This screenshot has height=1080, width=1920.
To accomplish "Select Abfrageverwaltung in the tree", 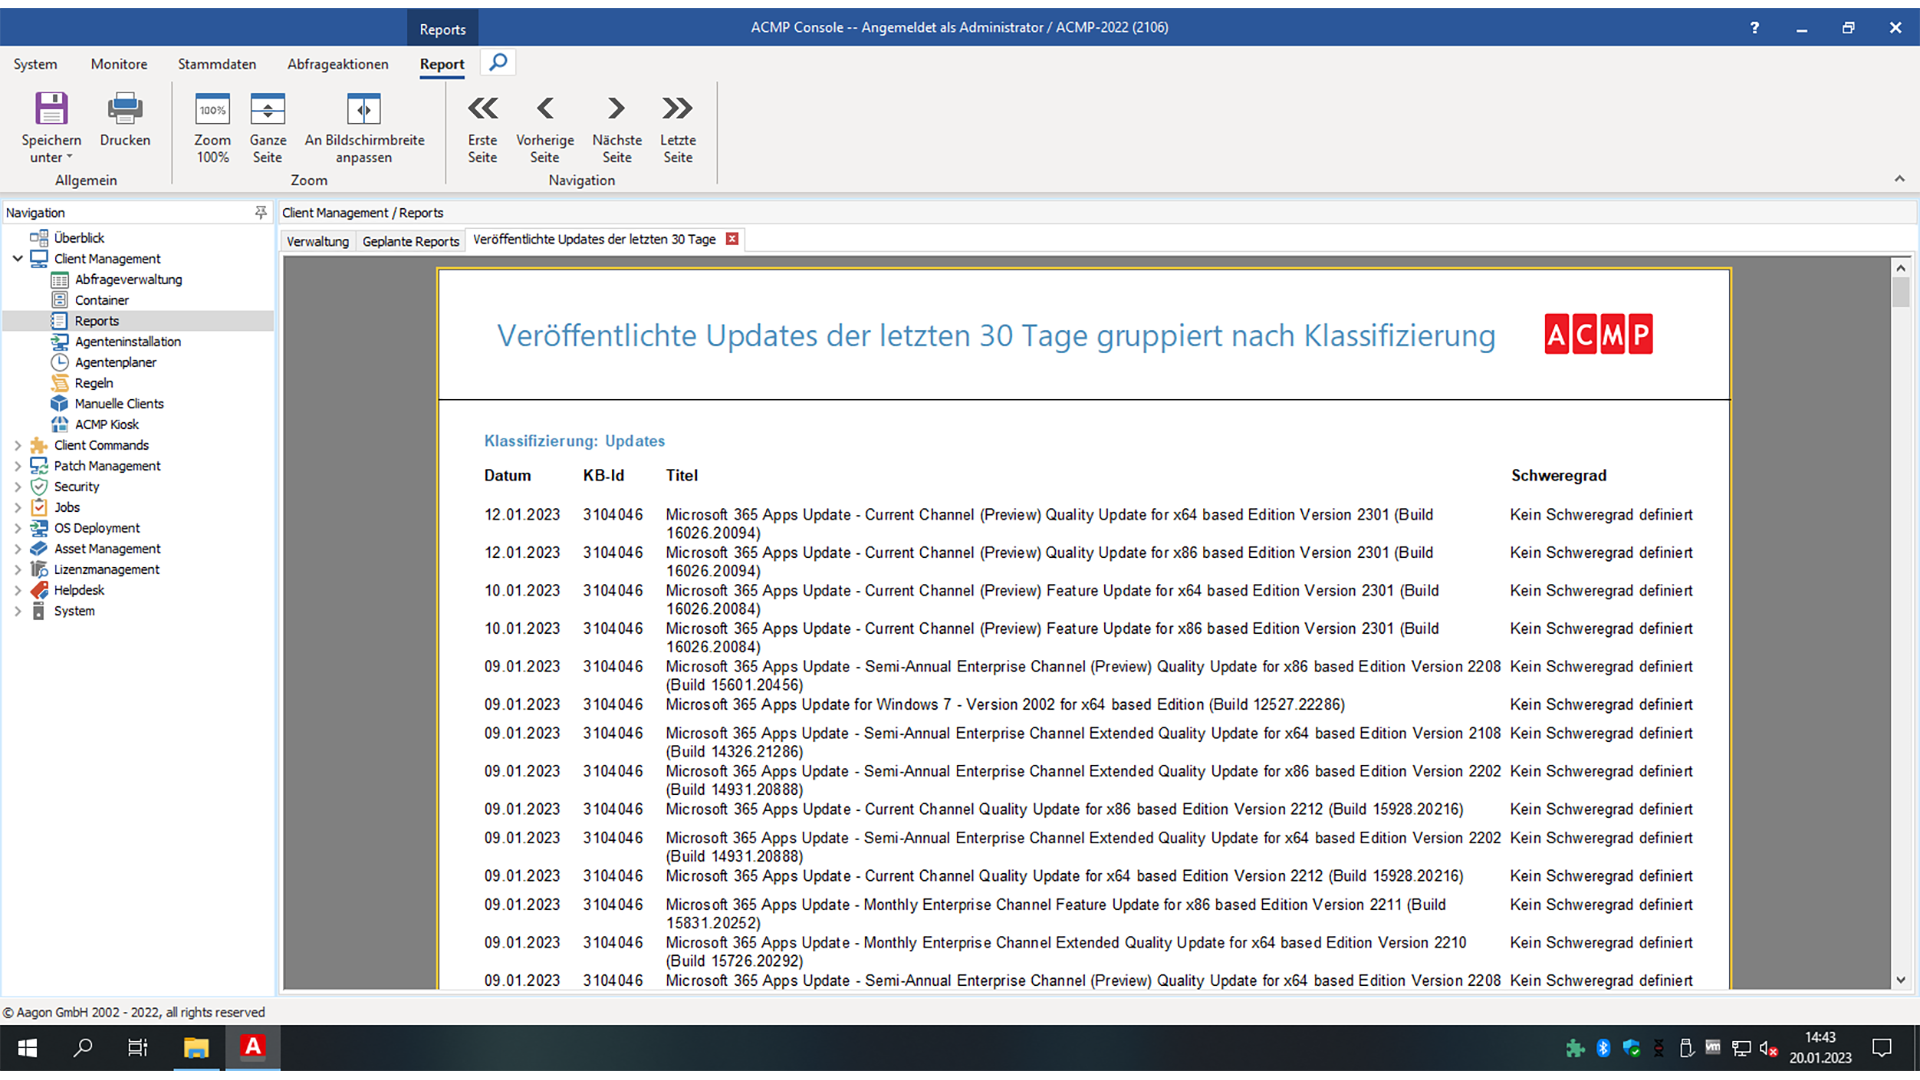I will tap(128, 279).
